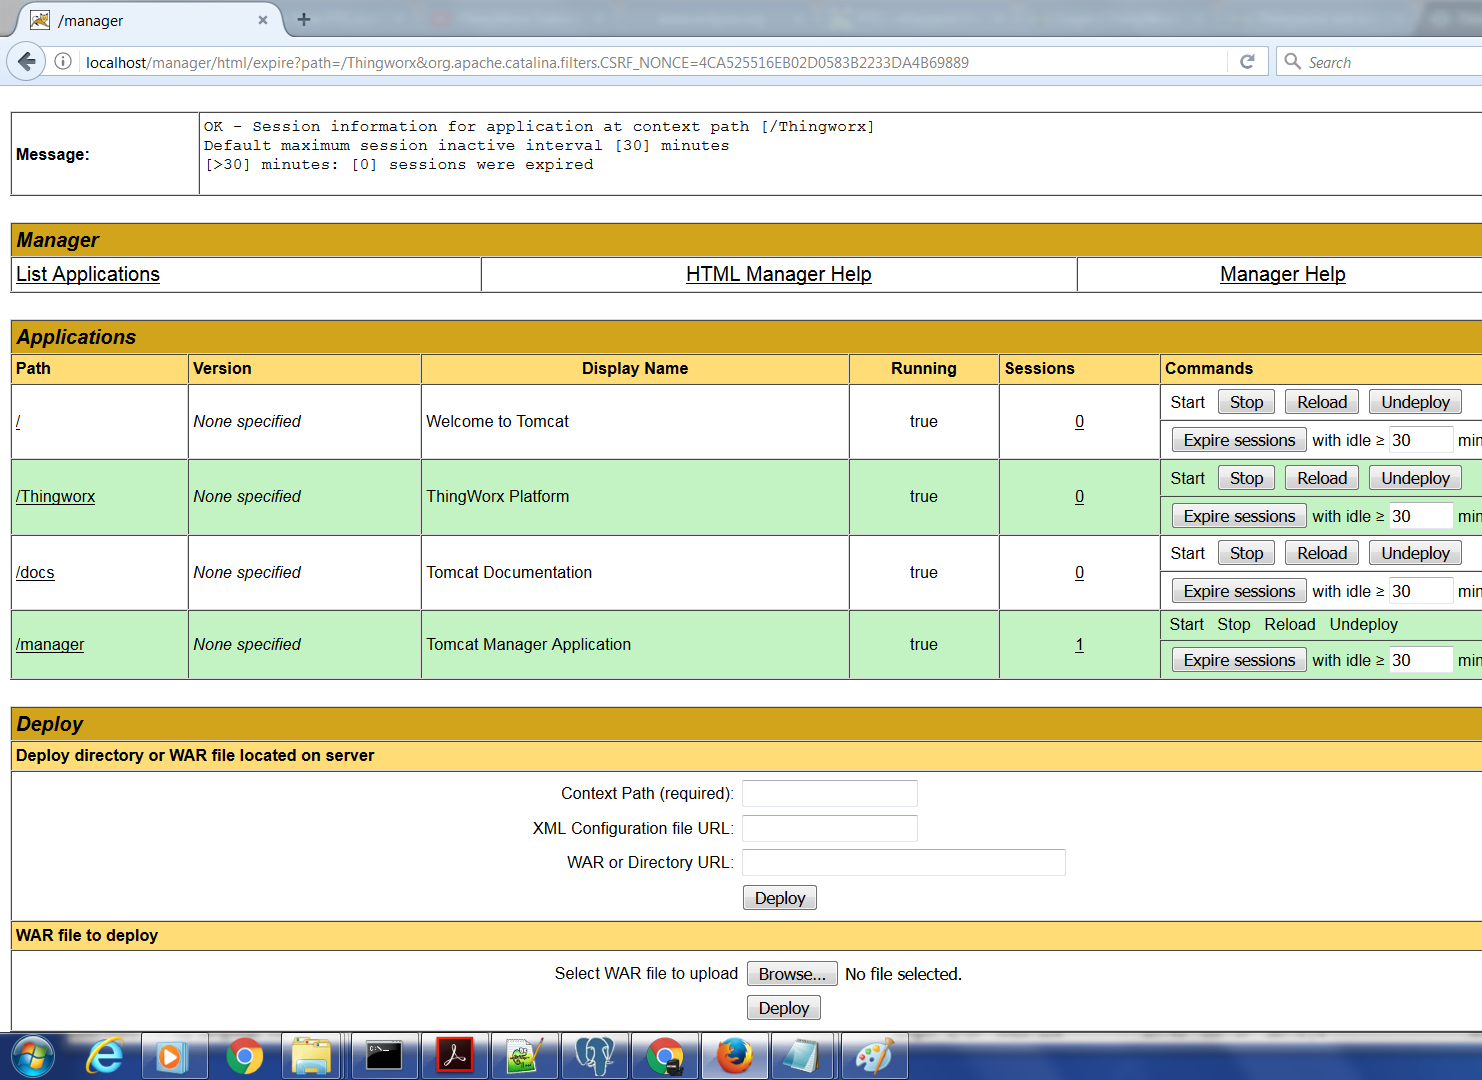The height and width of the screenshot is (1080, 1482).
Task: Open a new tab with the plus icon
Action: (x=304, y=19)
